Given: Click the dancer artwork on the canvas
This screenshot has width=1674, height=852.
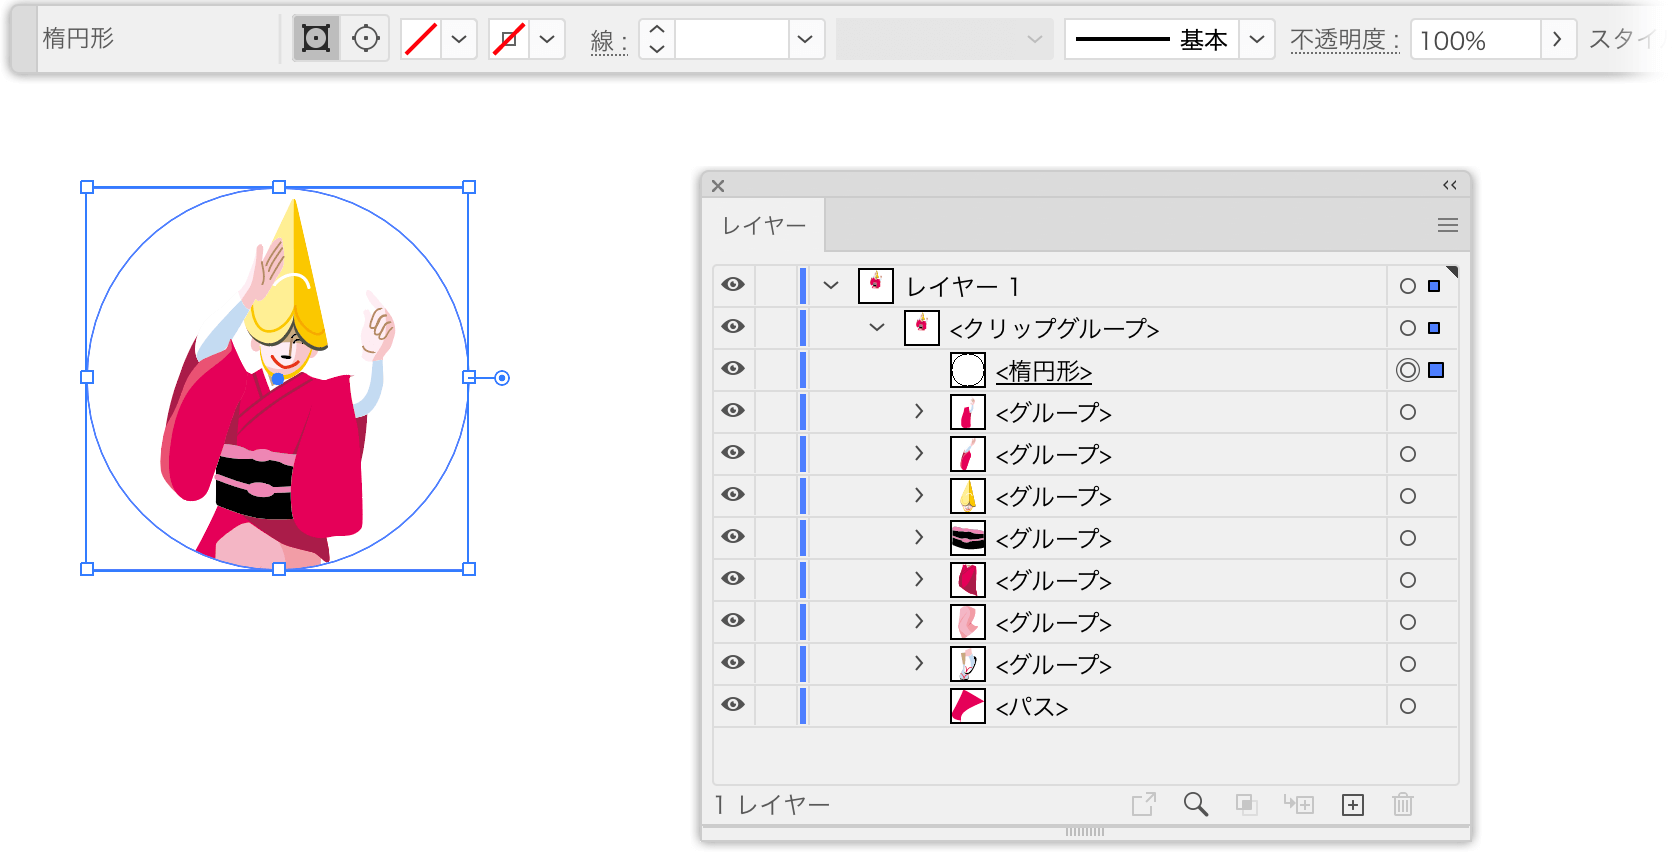Looking at the screenshot, I should 280,385.
